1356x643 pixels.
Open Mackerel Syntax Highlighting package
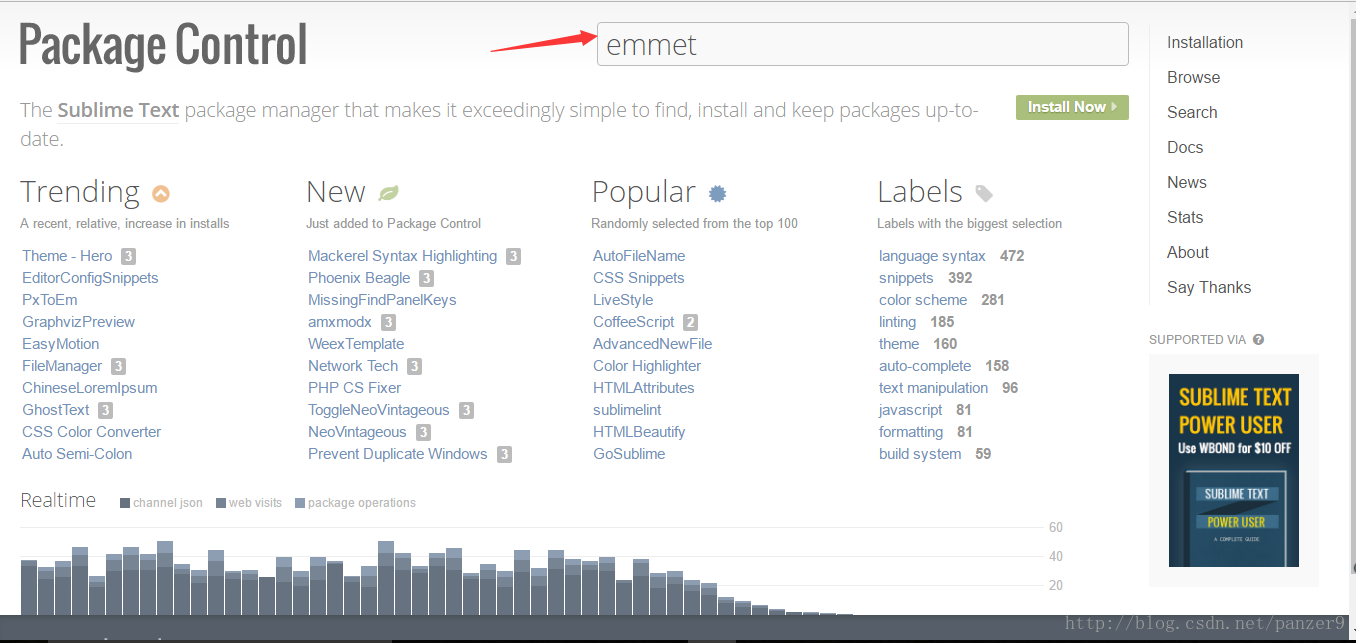[x=402, y=256]
